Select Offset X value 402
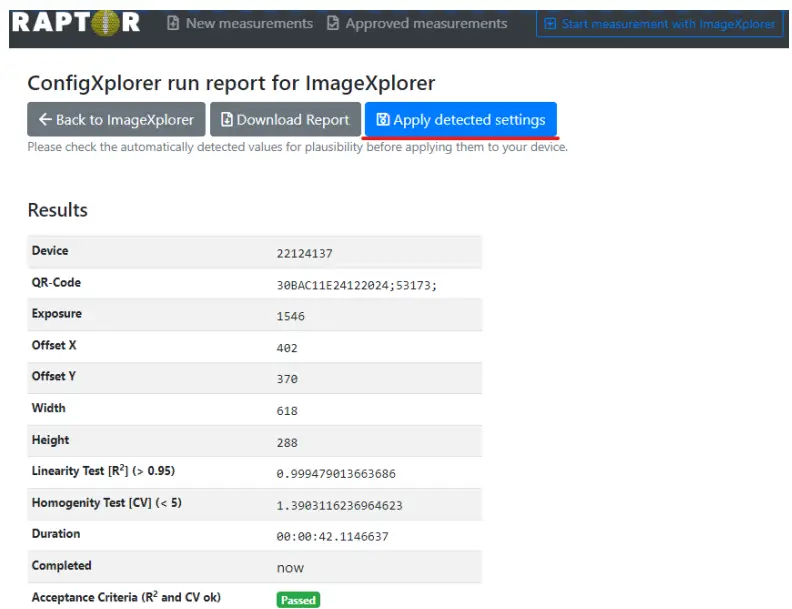Viewport: 792px width, 609px height. (x=287, y=348)
